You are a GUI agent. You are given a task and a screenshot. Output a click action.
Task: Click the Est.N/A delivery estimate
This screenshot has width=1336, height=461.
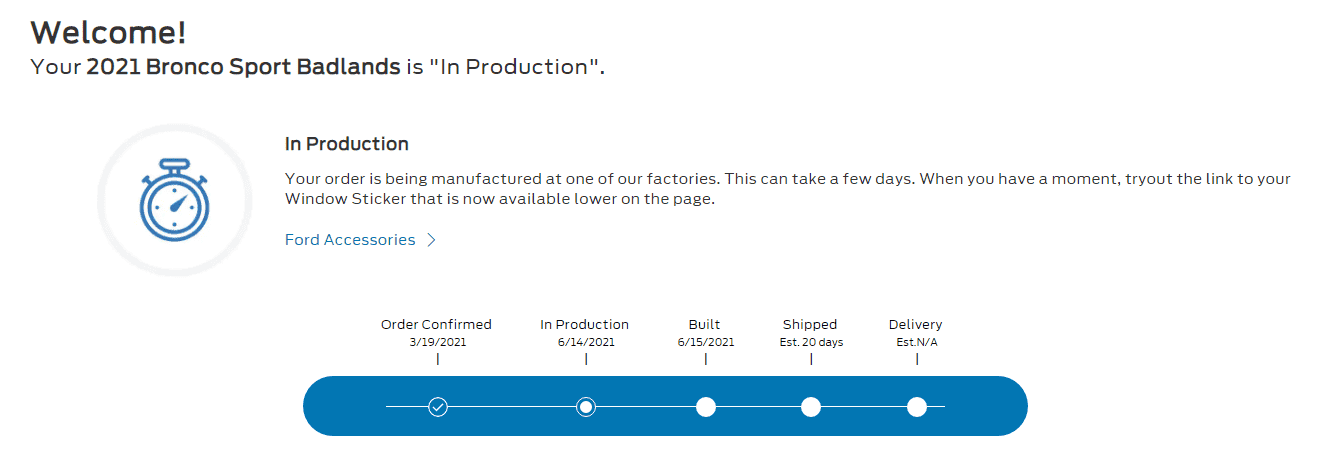(x=917, y=342)
